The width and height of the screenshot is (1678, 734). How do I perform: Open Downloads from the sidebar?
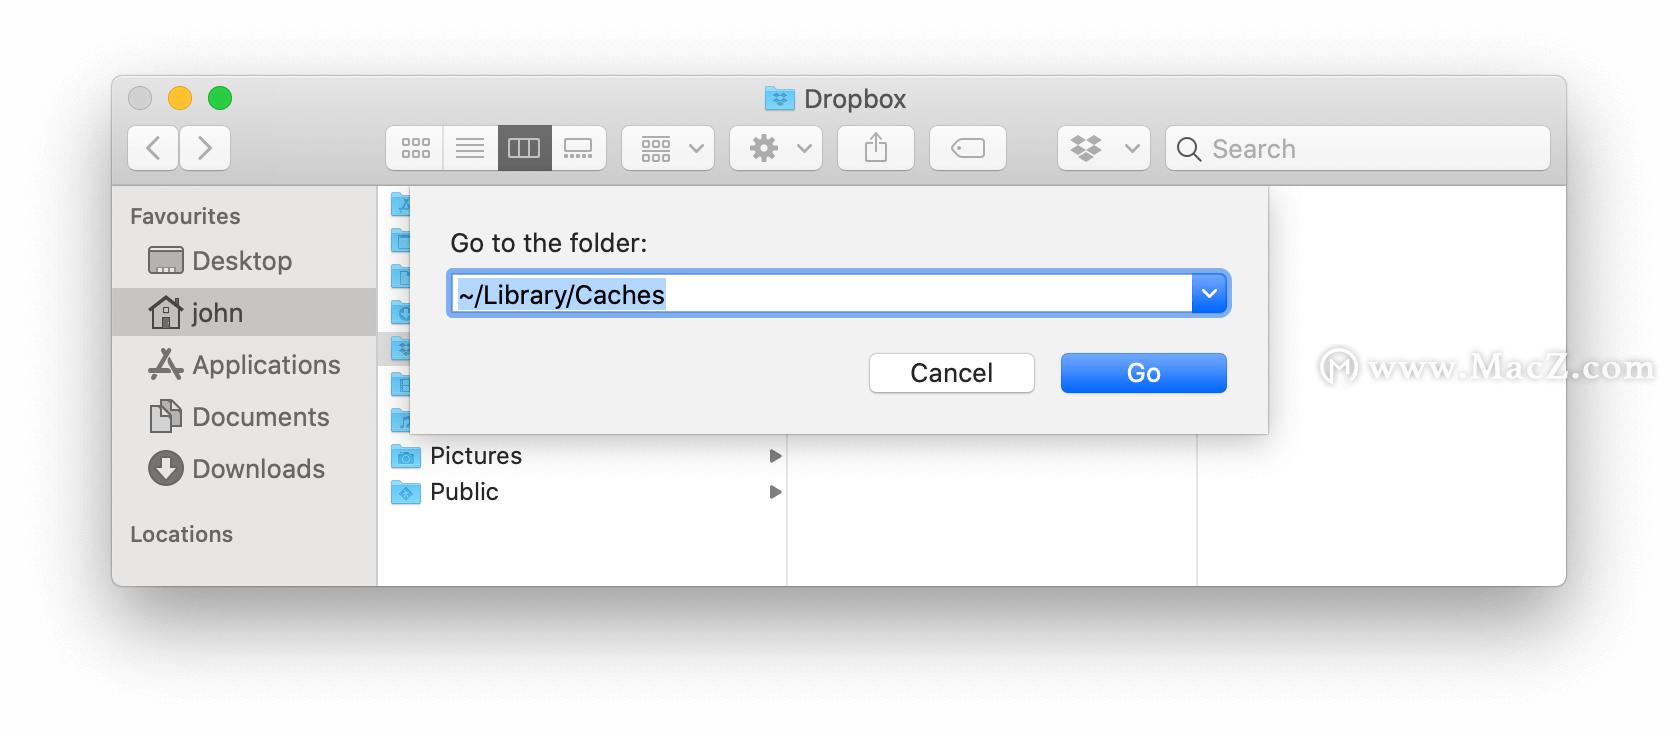click(x=257, y=469)
